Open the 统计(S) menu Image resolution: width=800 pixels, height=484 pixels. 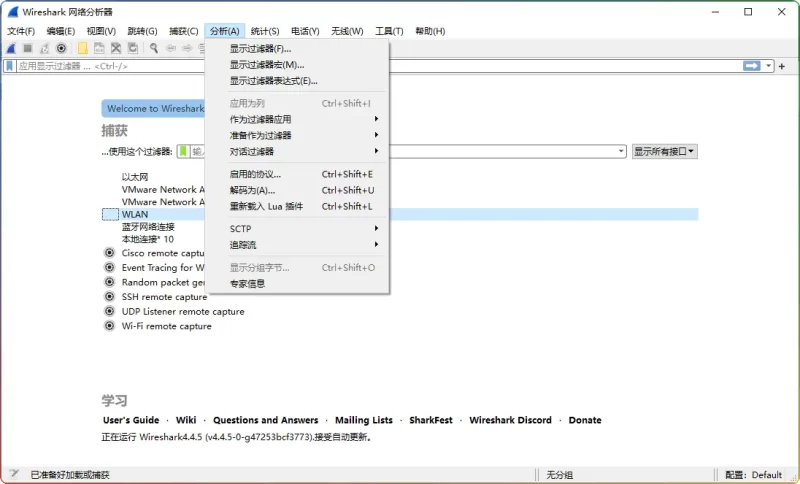tap(265, 31)
